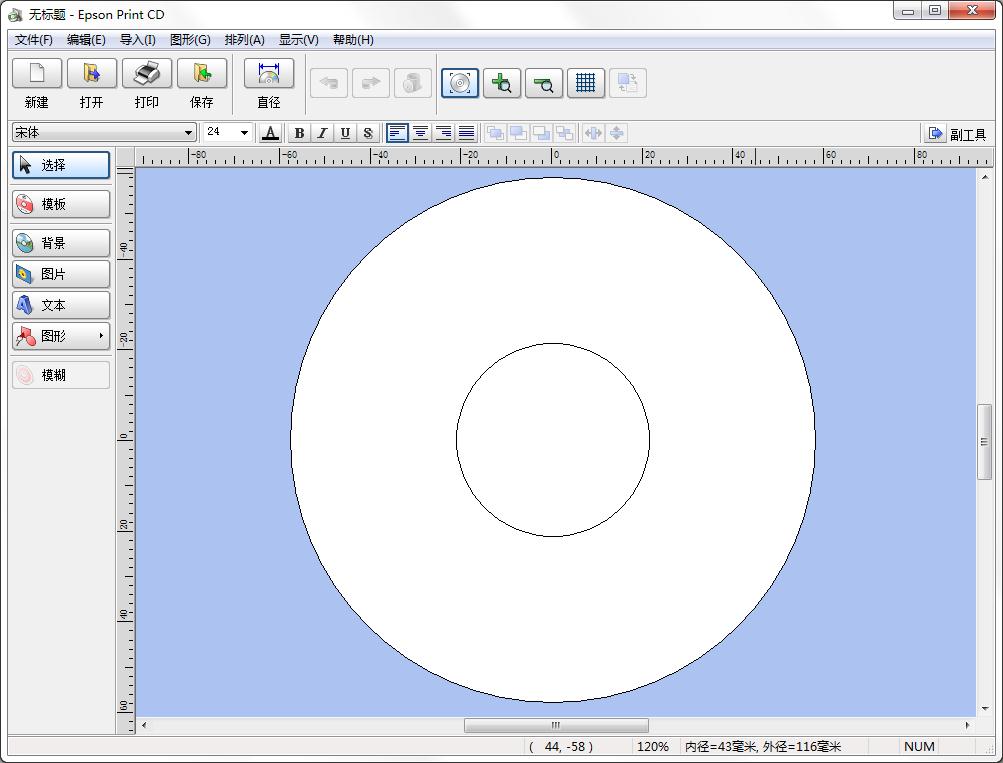This screenshot has width=1003, height=763.
Task: Click the 背景 background button
Action: 61,243
